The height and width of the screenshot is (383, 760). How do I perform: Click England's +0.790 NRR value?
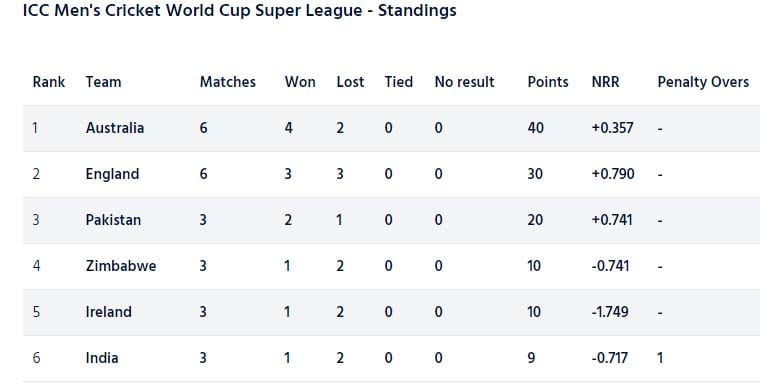click(613, 174)
